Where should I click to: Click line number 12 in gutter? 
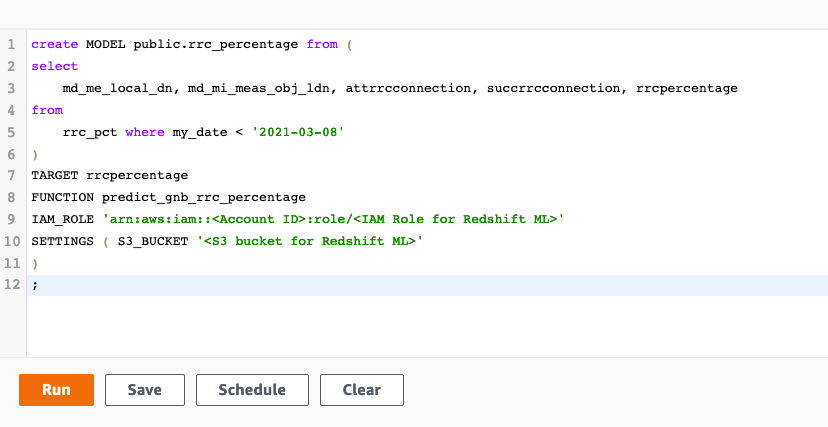click(x=10, y=285)
